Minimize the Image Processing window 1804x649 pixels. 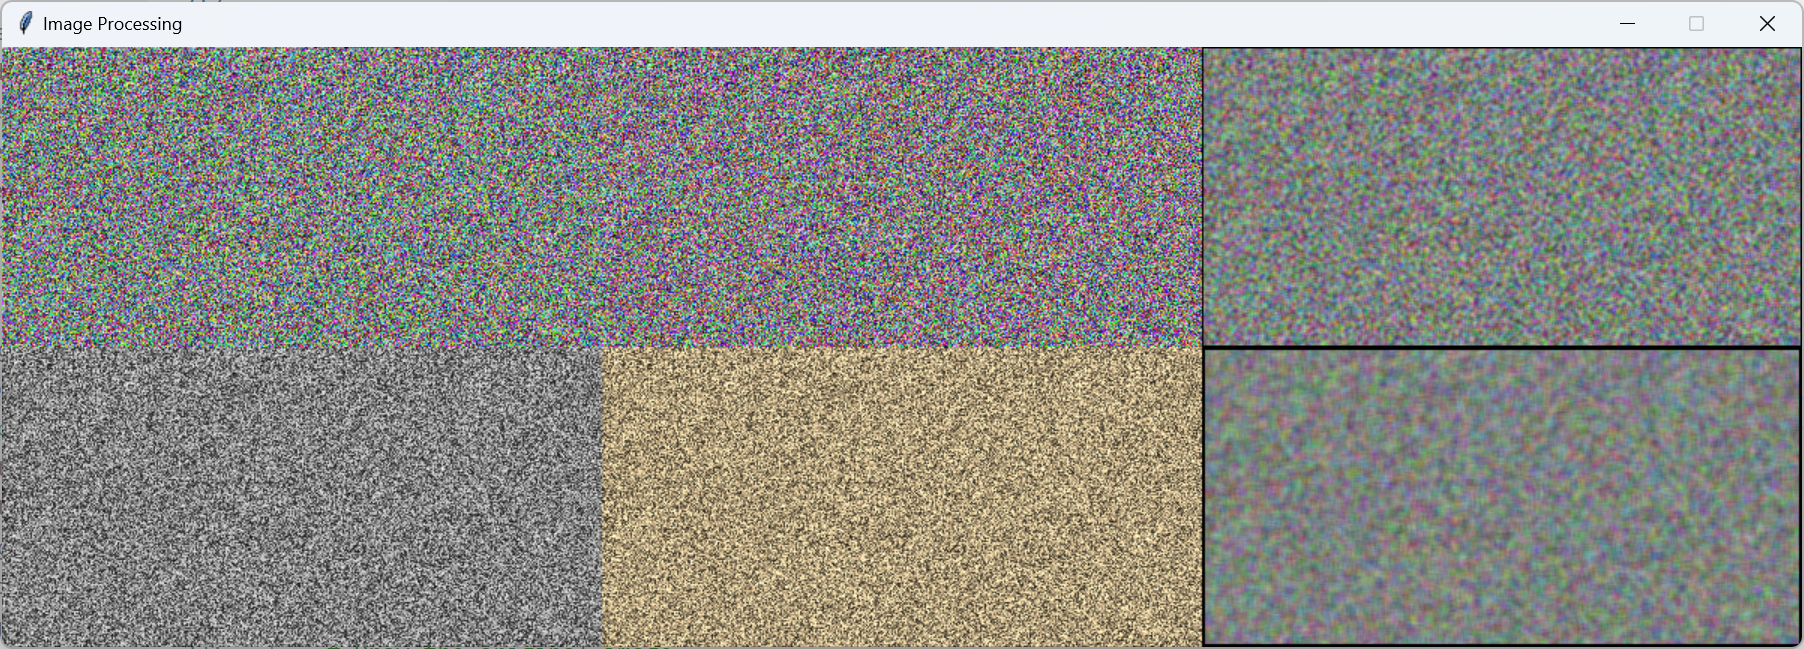pyautogui.click(x=1627, y=23)
